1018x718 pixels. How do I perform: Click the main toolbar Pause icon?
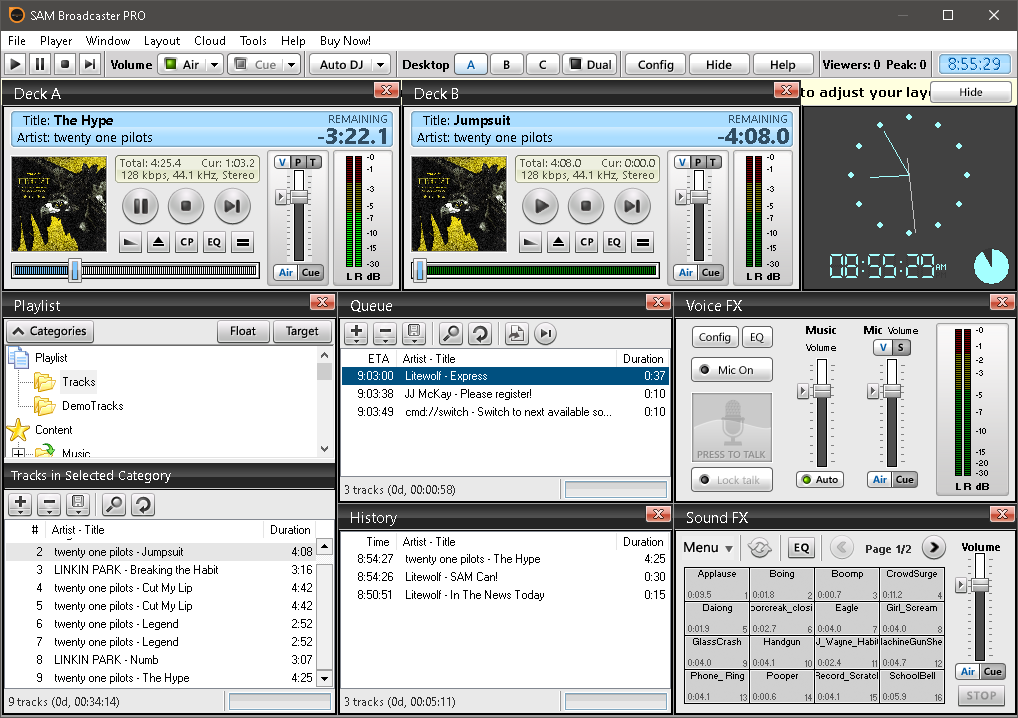coord(40,64)
